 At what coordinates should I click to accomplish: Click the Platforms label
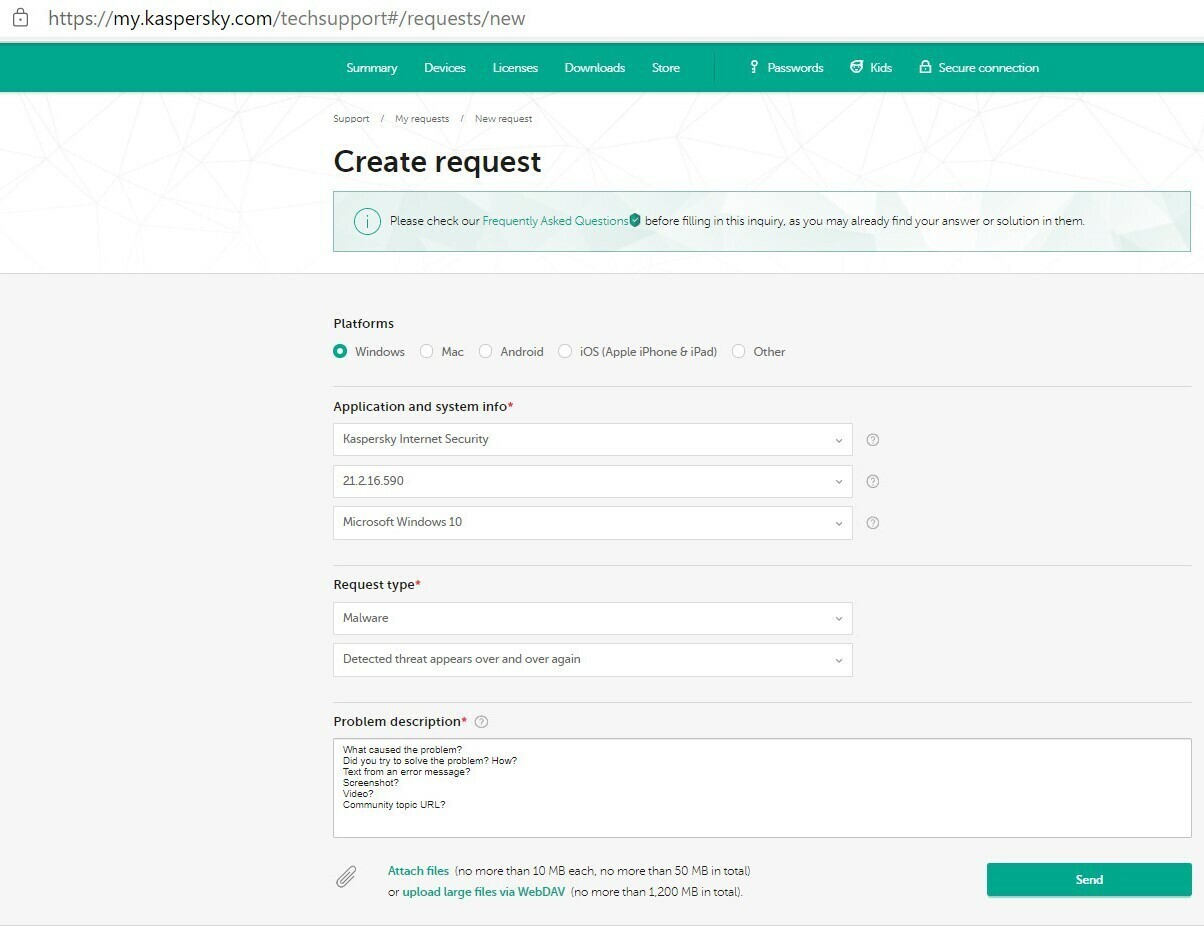363,324
